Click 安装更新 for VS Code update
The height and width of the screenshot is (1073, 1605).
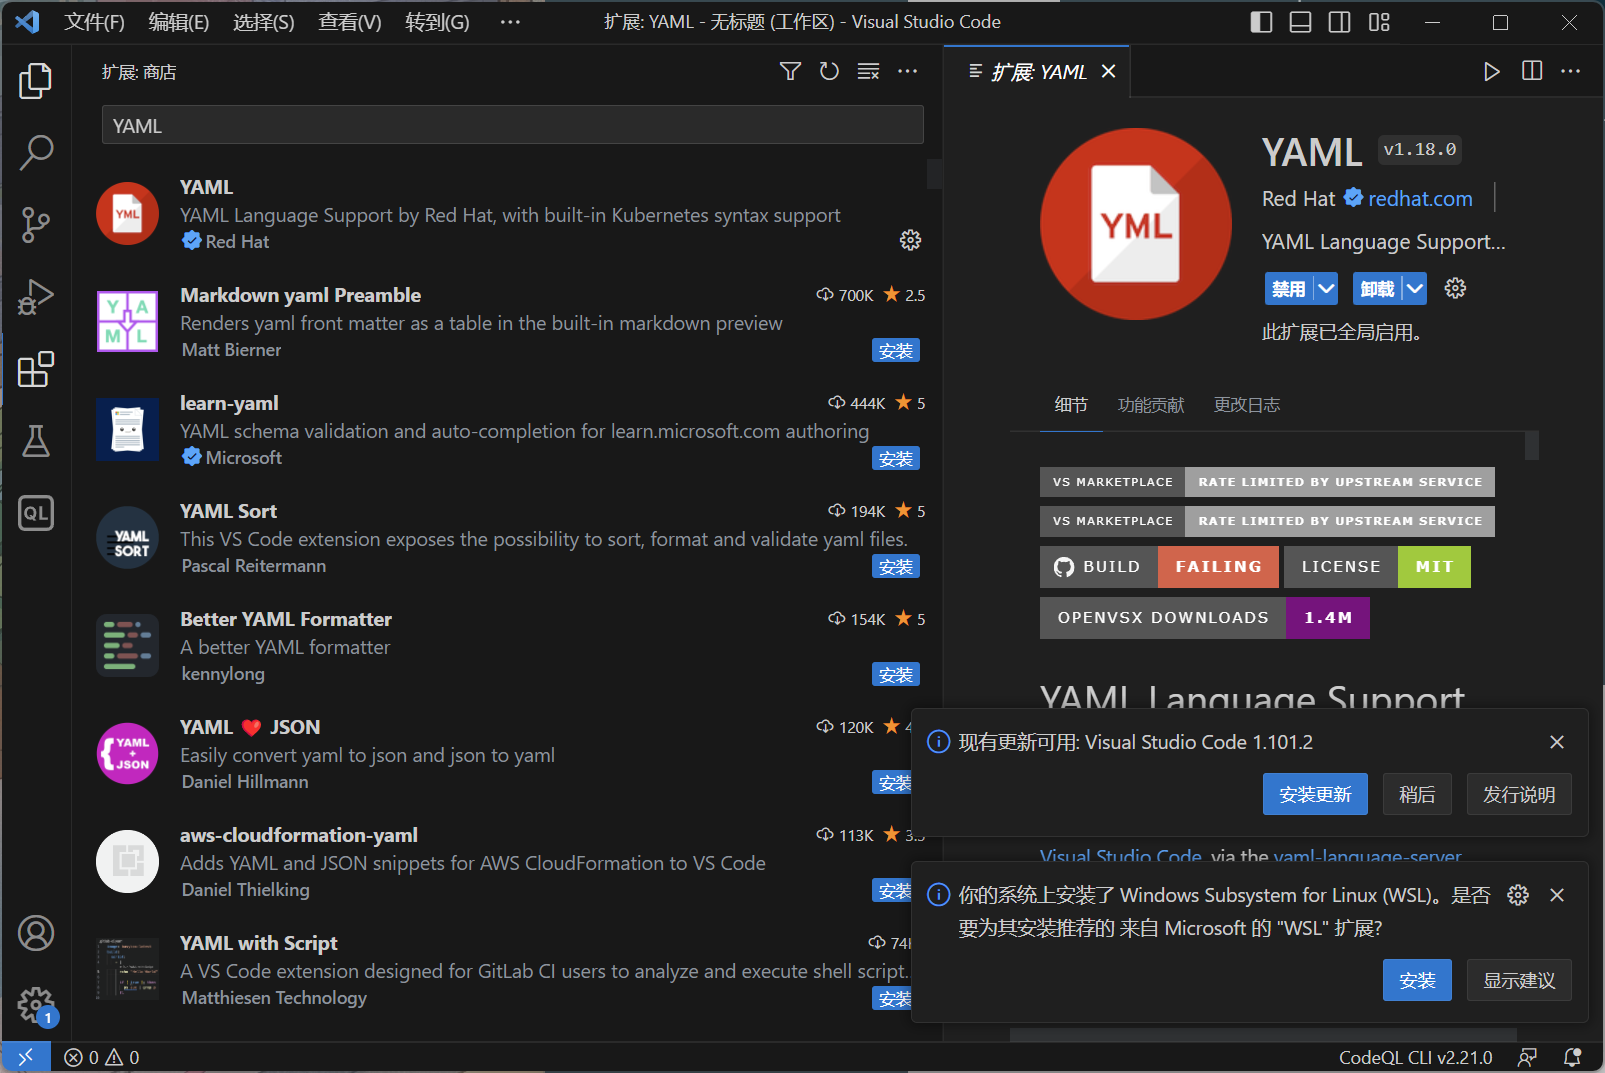1315,794
